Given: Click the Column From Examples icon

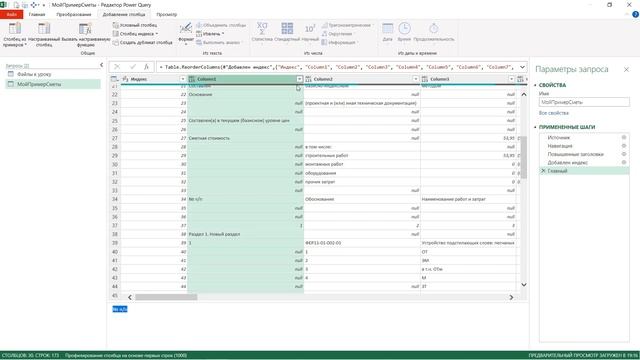Looking at the screenshot, I should 15,29.
